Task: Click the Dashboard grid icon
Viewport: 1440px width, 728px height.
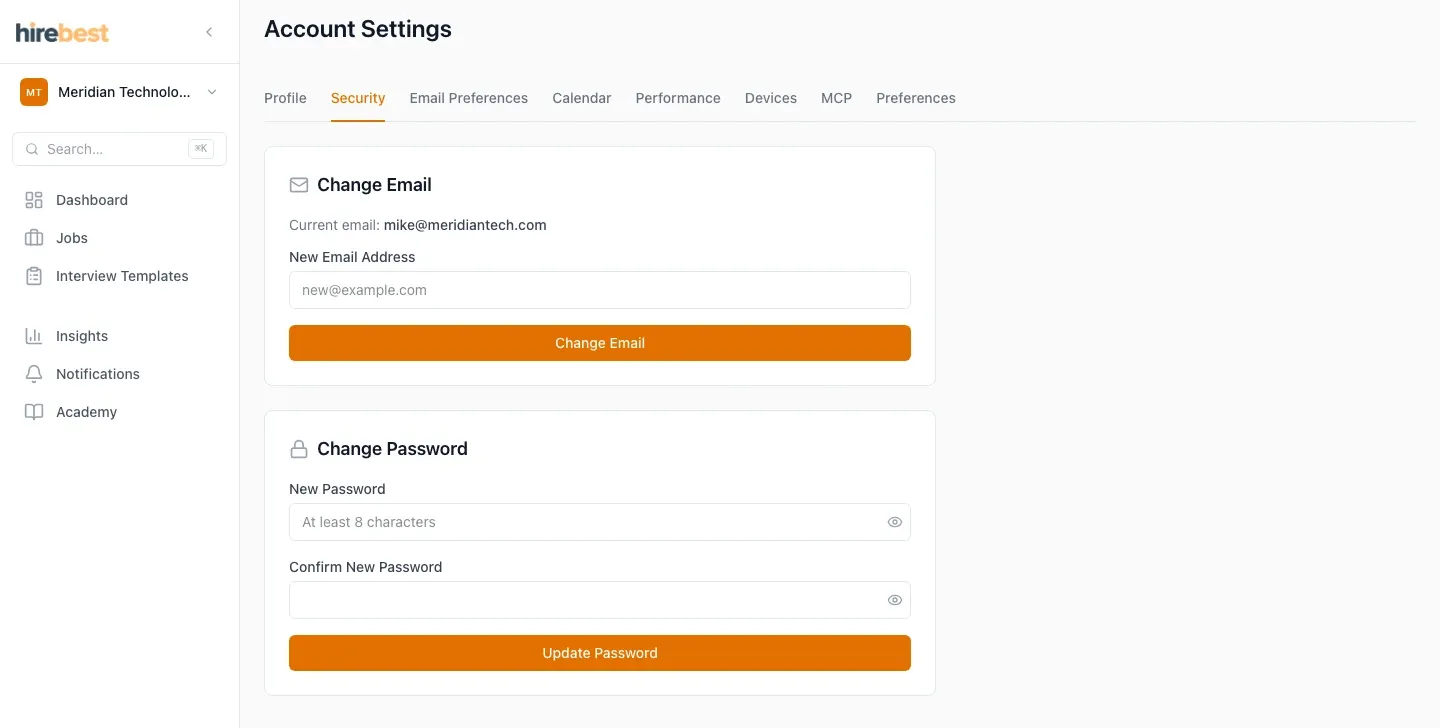Action: [34, 200]
